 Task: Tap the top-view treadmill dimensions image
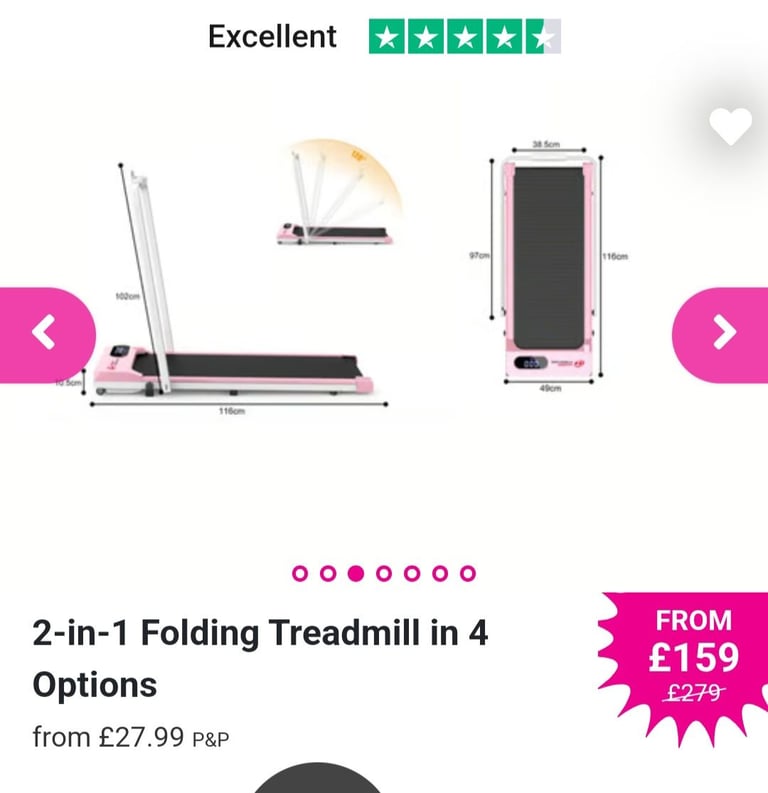[549, 268]
